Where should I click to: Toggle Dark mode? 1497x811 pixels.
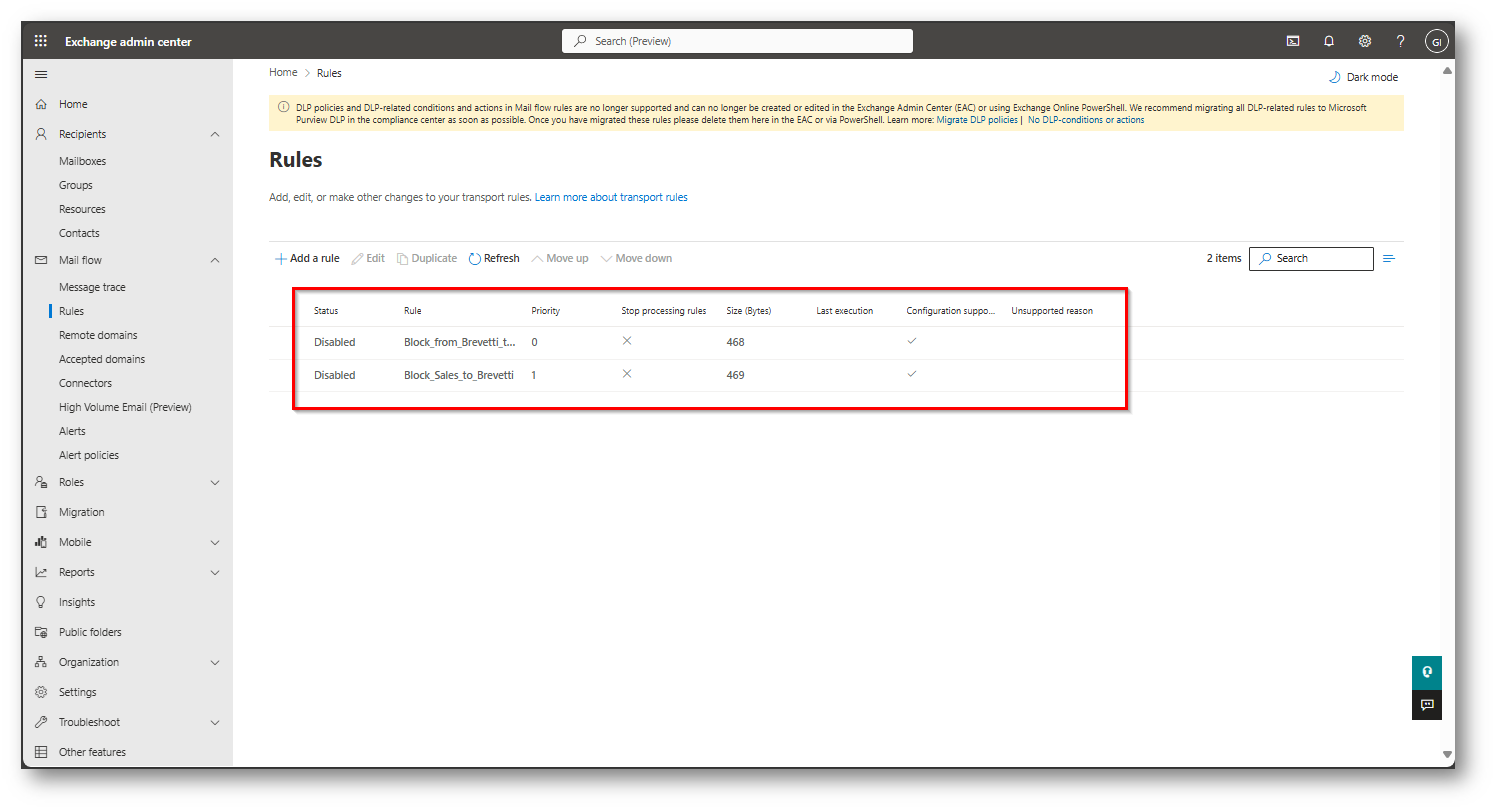pyautogui.click(x=1363, y=77)
